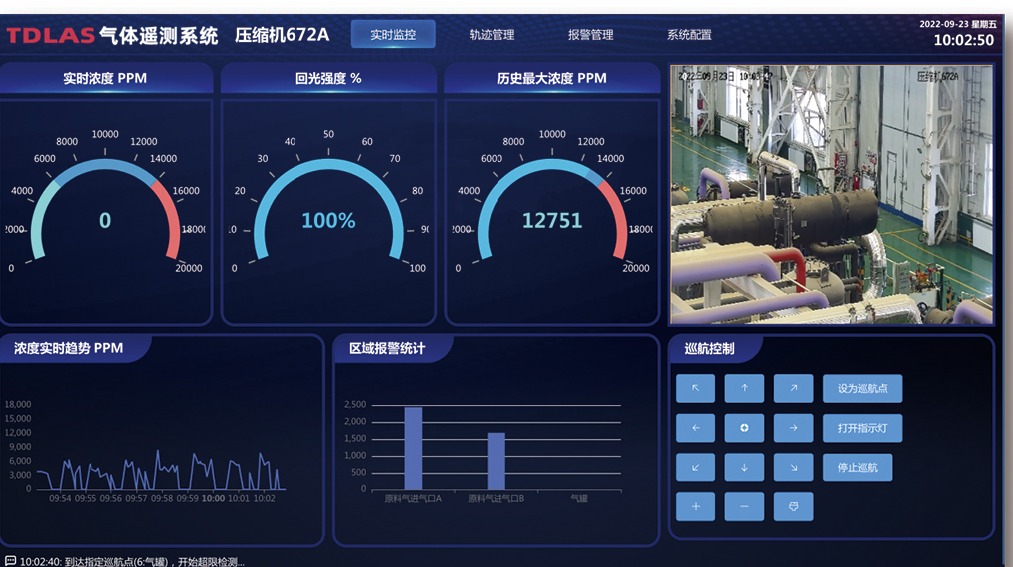
Task: Click the 气罐 label on alarm chart axis
Action: 580,499
